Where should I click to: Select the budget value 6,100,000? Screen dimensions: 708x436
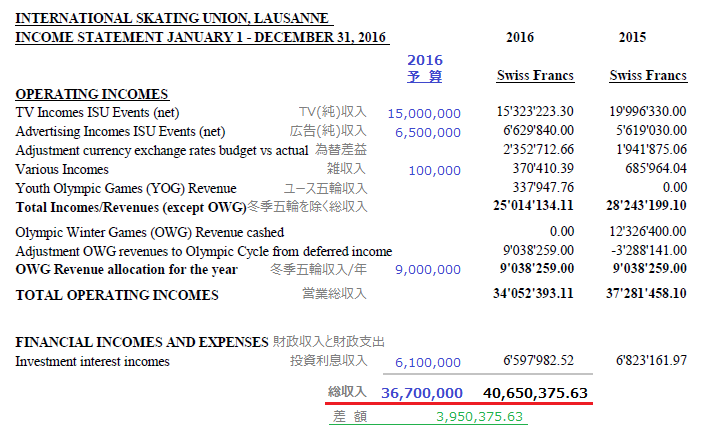click(428, 362)
